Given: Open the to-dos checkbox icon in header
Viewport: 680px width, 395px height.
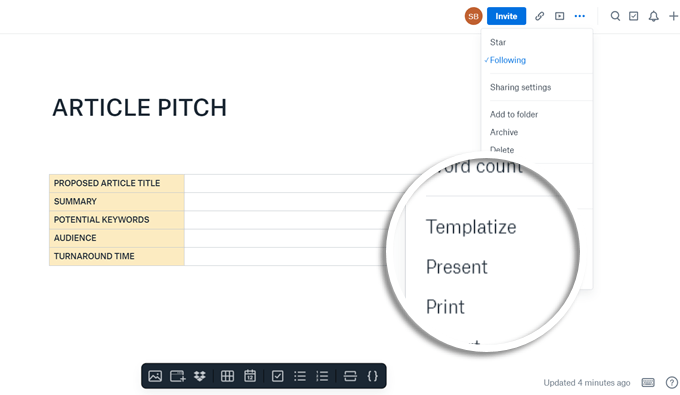Looking at the screenshot, I should [634, 16].
